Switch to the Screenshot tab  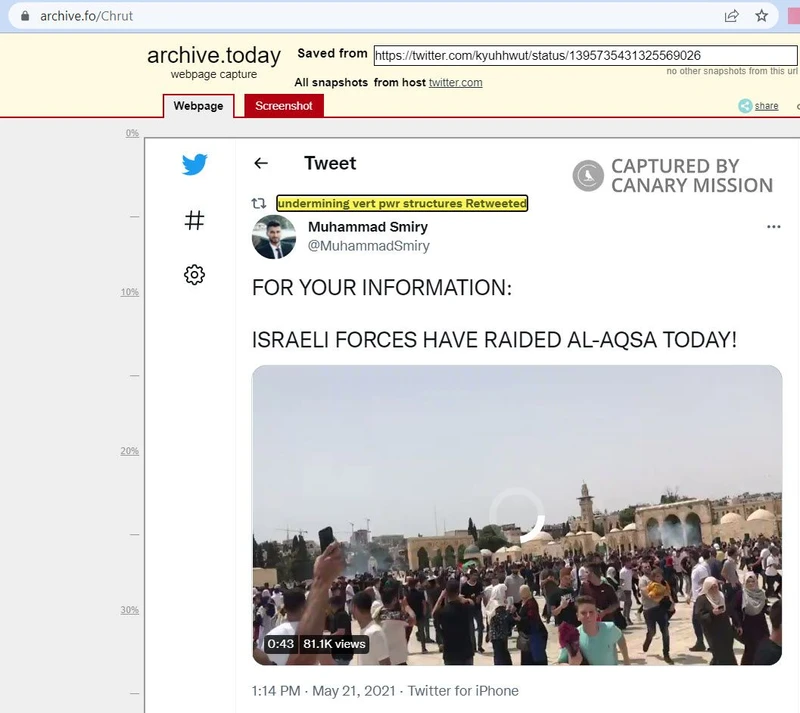(x=284, y=106)
